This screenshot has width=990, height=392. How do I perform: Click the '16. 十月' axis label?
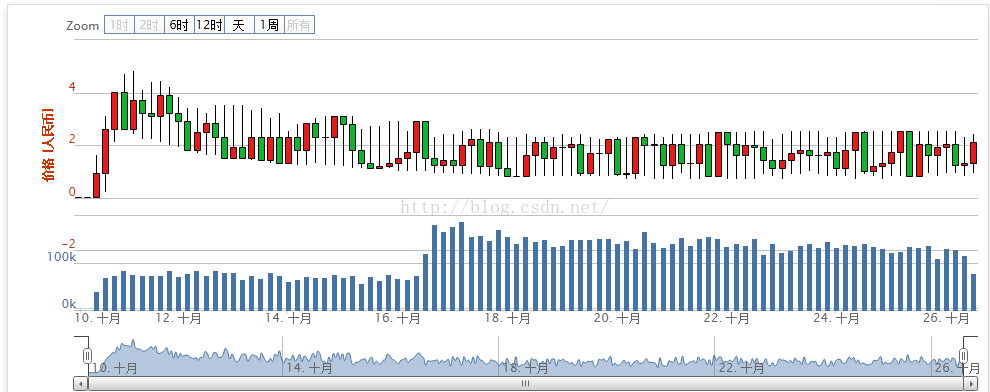(398, 318)
